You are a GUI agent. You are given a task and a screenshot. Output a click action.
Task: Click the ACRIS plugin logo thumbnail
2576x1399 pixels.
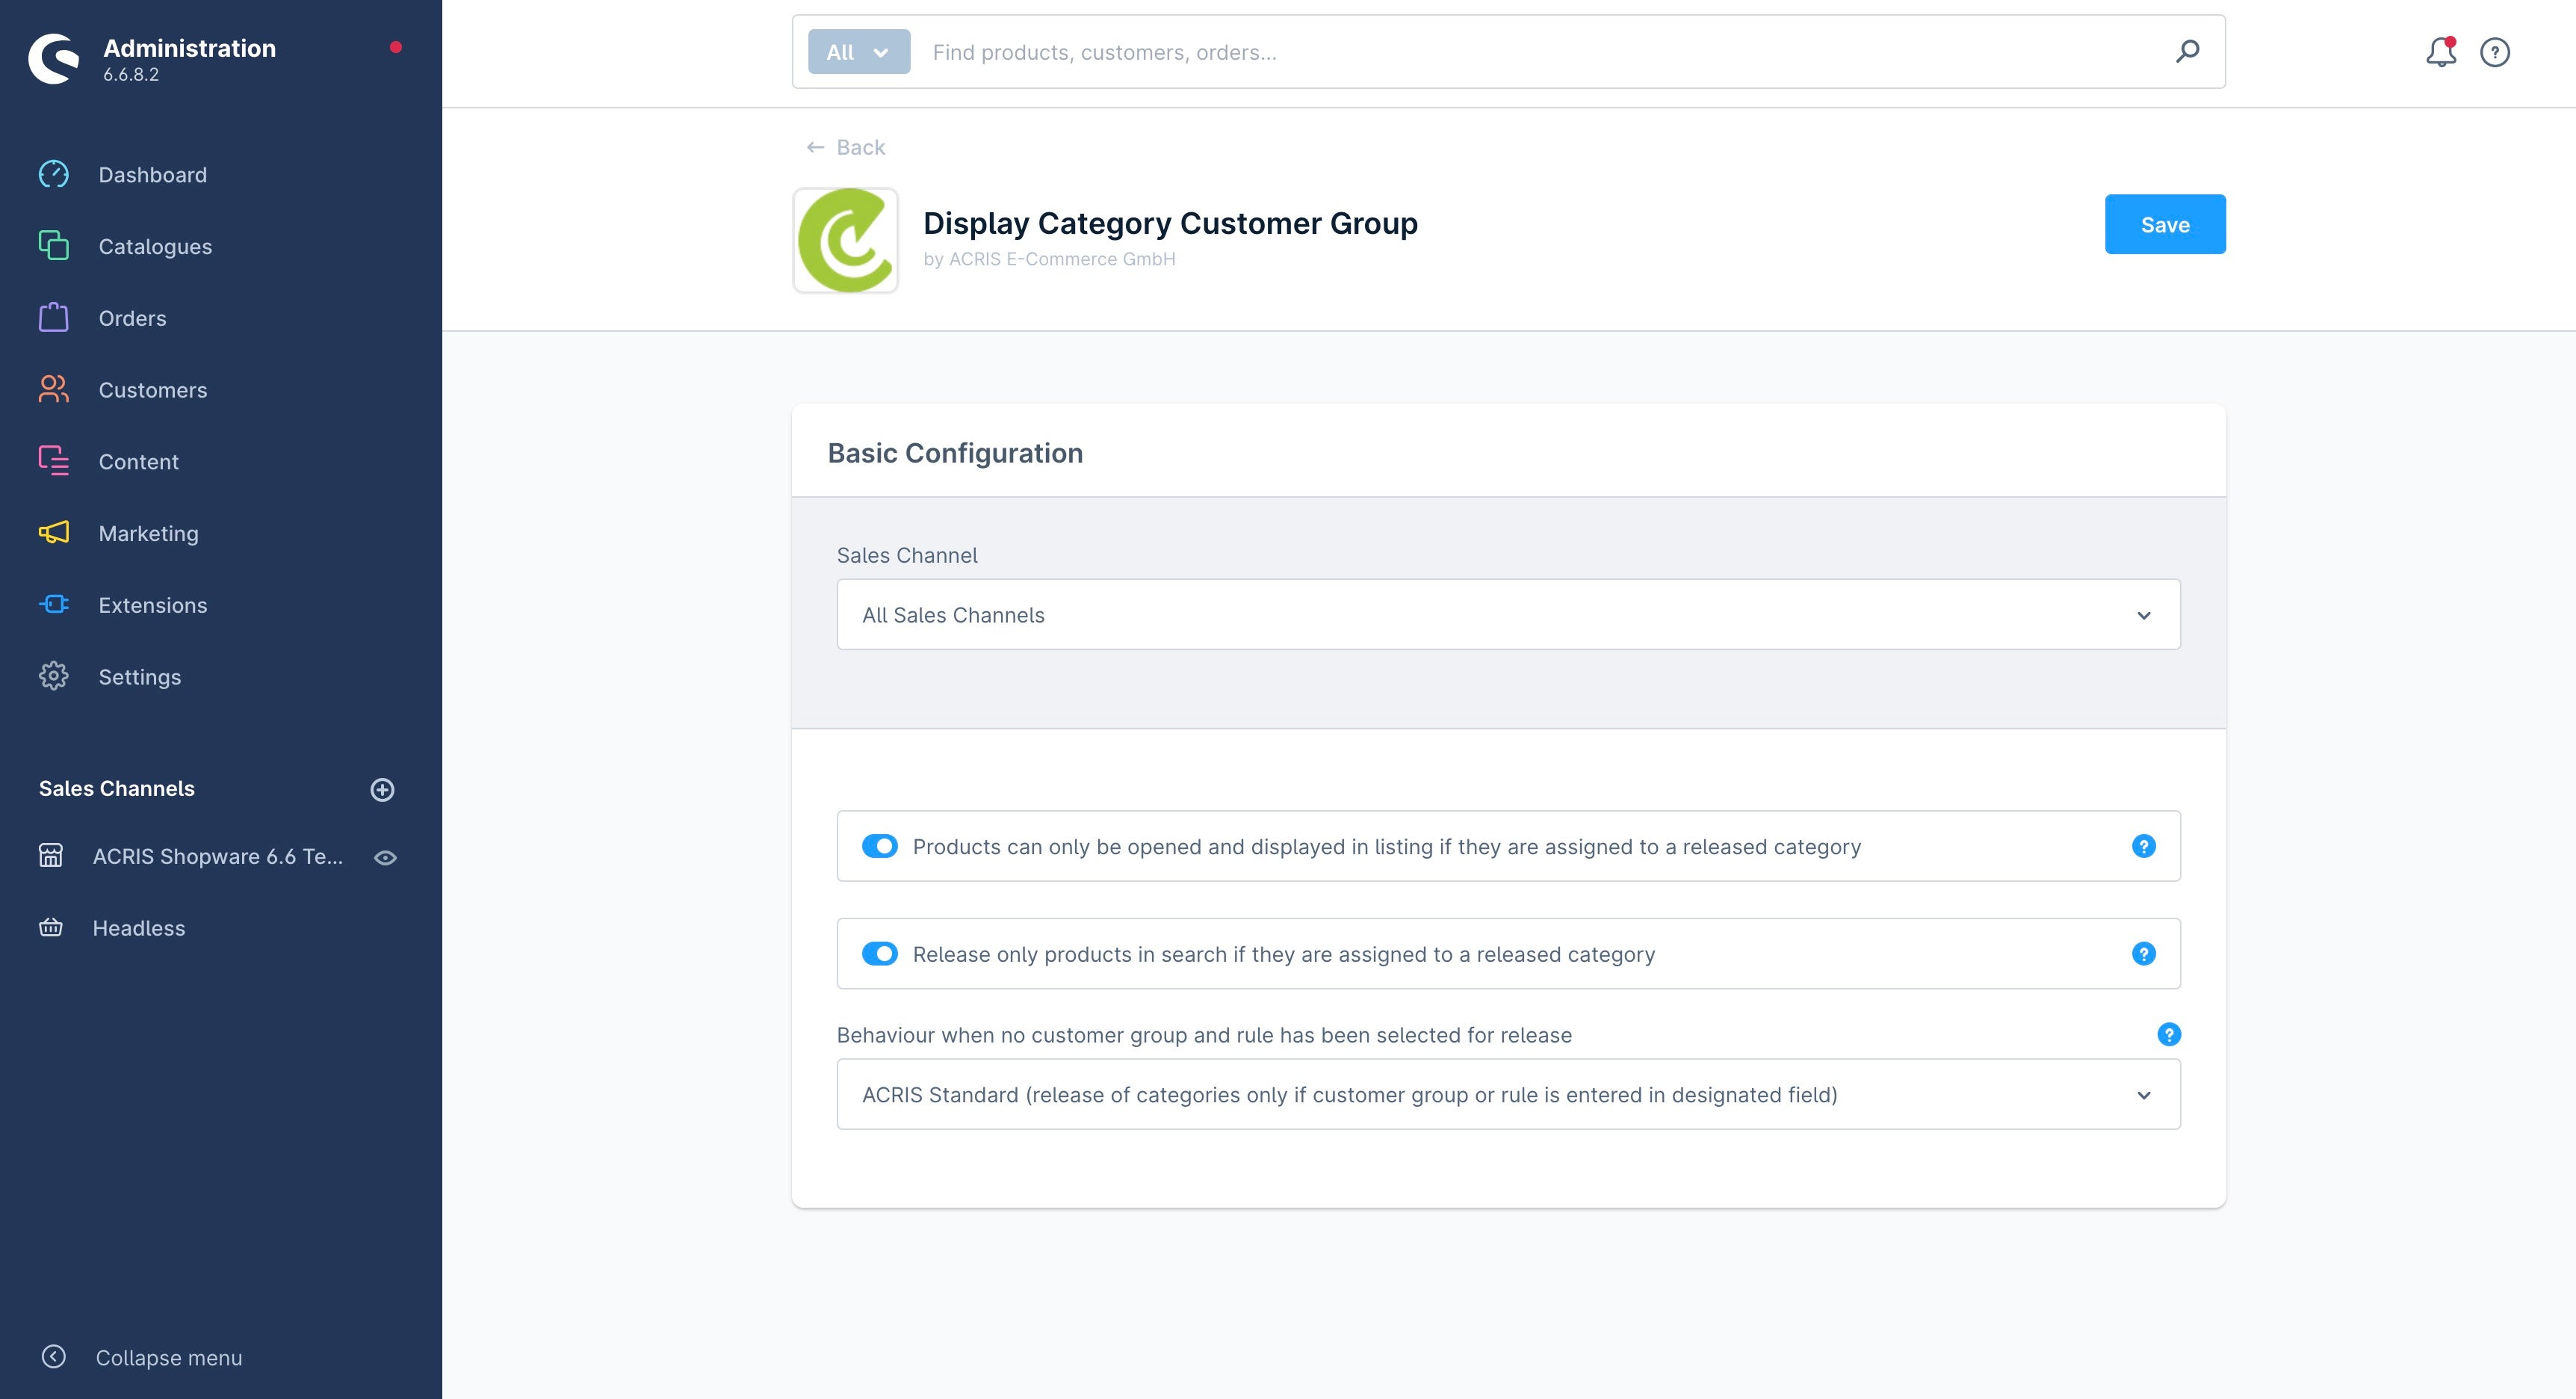click(845, 241)
